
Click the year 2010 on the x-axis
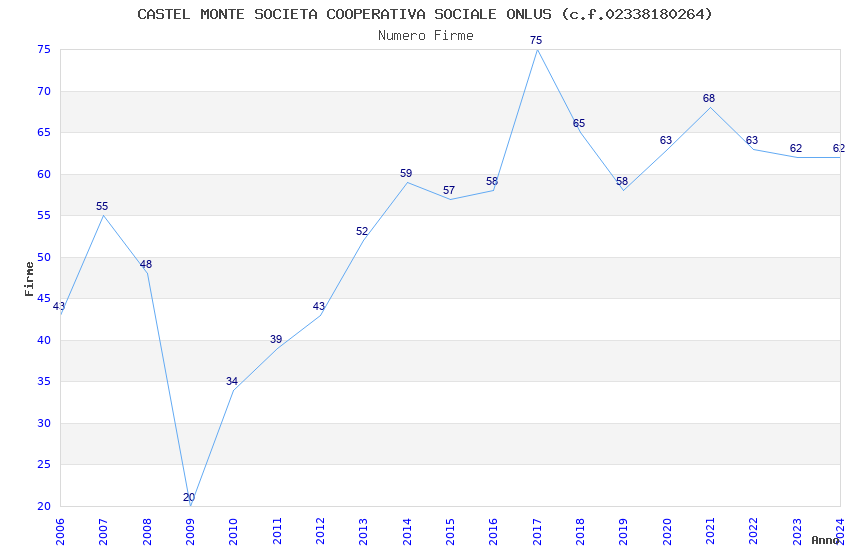click(234, 531)
